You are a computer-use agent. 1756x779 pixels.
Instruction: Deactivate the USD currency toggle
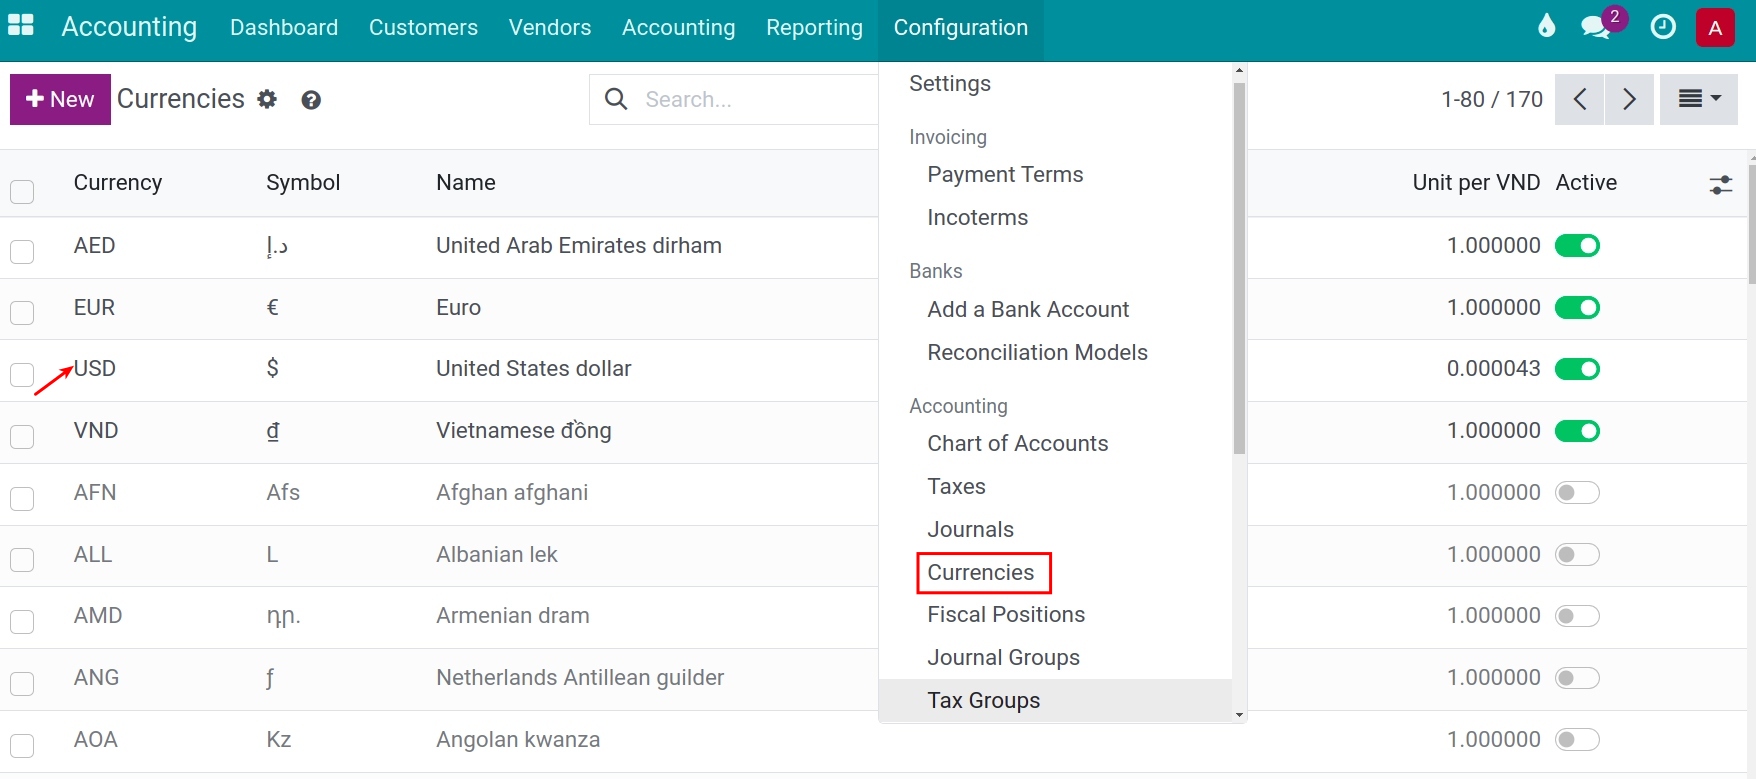click(x=1577, y=369)
